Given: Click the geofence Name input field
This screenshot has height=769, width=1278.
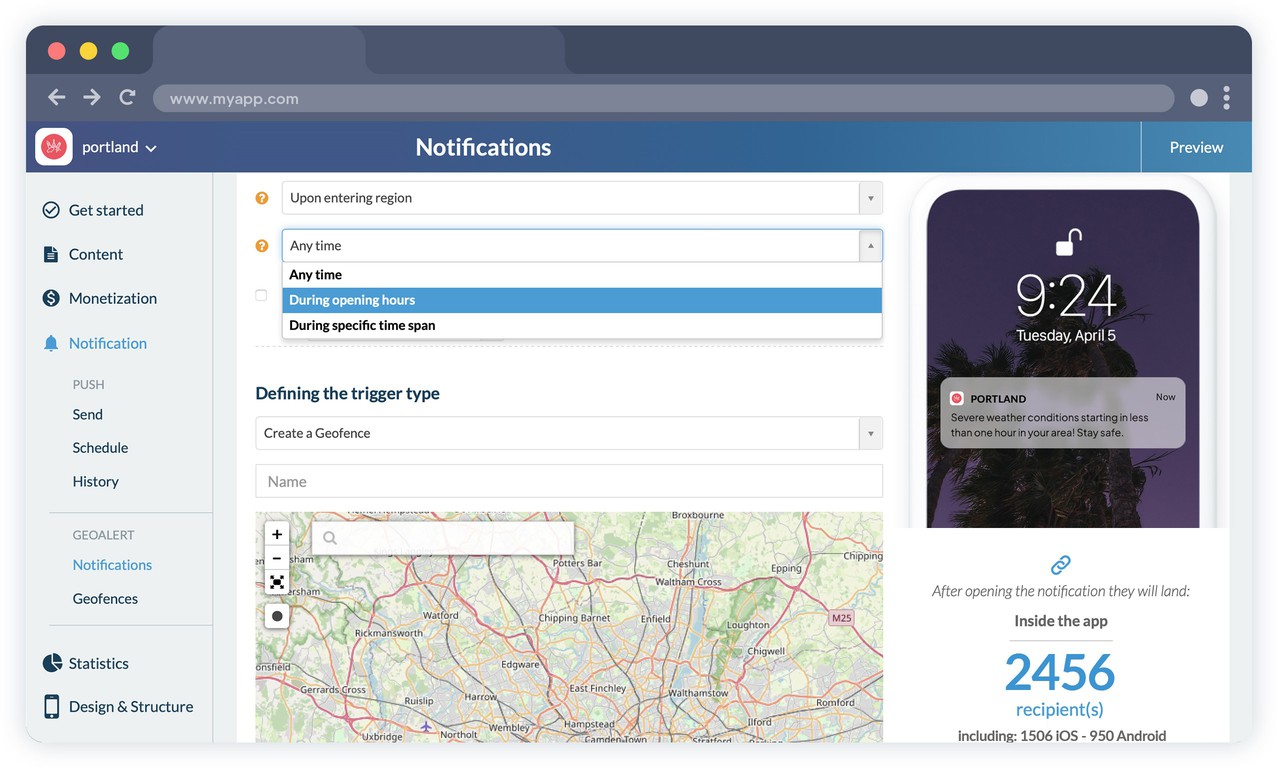Looking at the screenshot, I should click(569, 481).
